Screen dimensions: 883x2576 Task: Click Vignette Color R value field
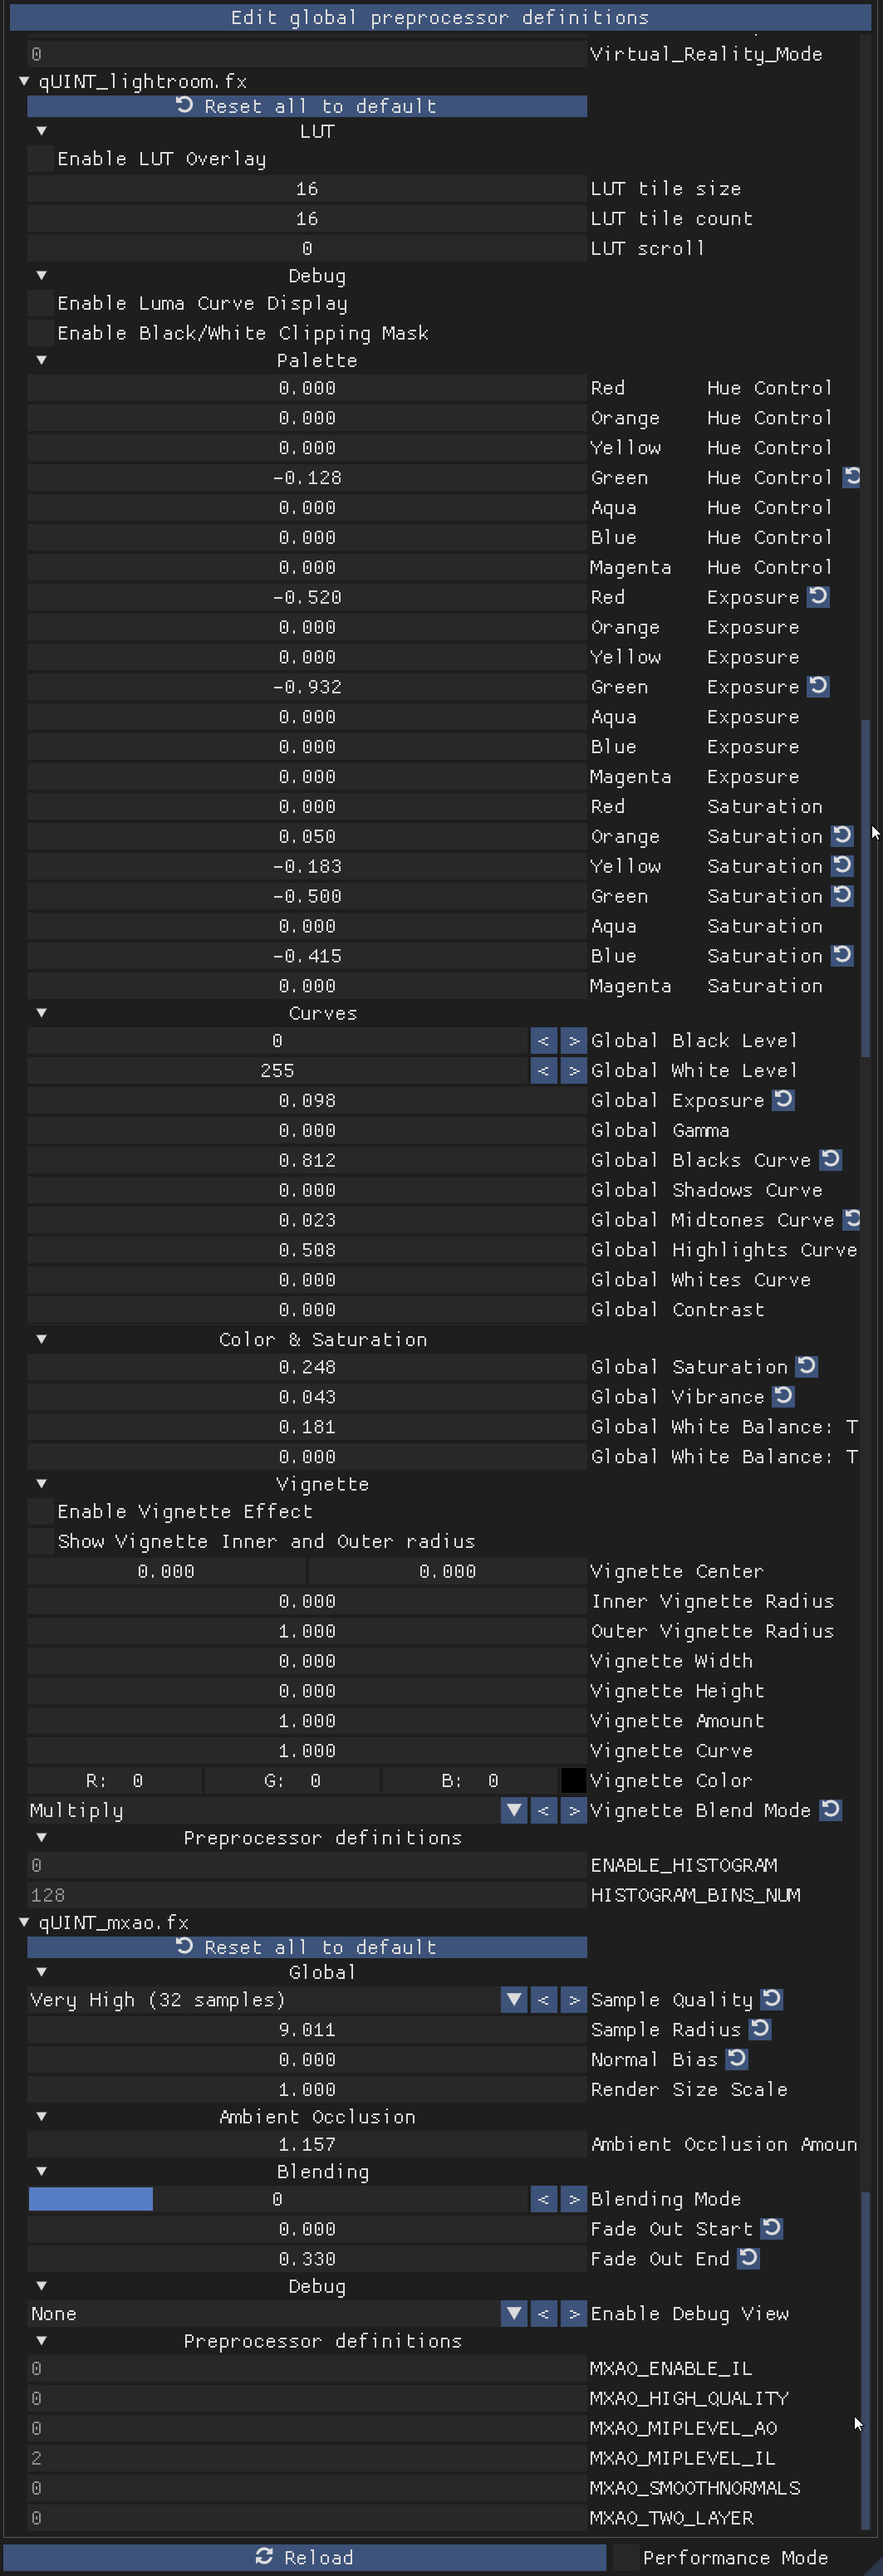115,1781
